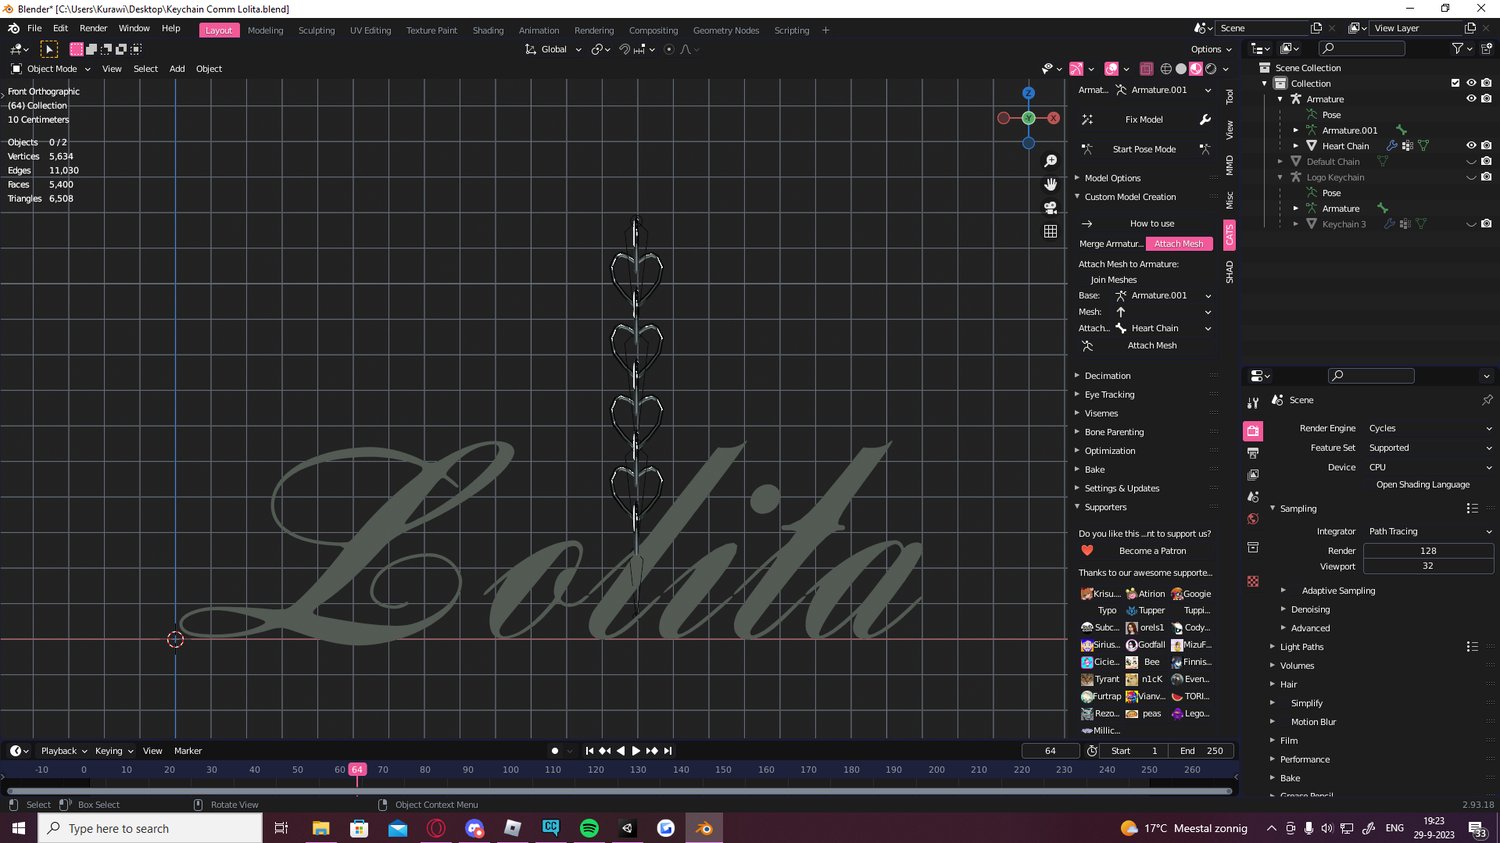Toggle eye icon on the Collection row

click(x=1471, y=83)
